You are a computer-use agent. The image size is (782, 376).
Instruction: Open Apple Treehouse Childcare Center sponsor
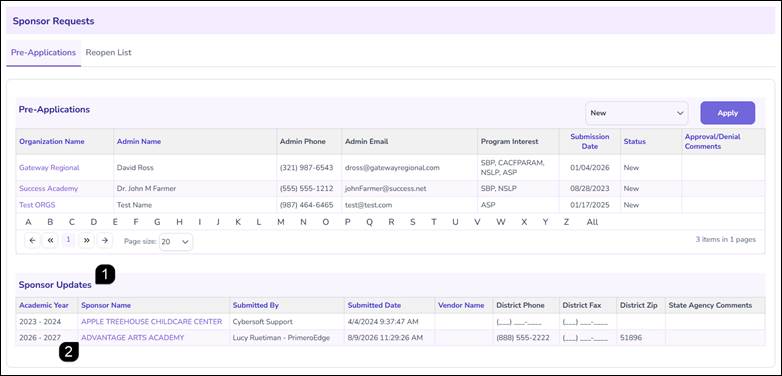point(152,322)
